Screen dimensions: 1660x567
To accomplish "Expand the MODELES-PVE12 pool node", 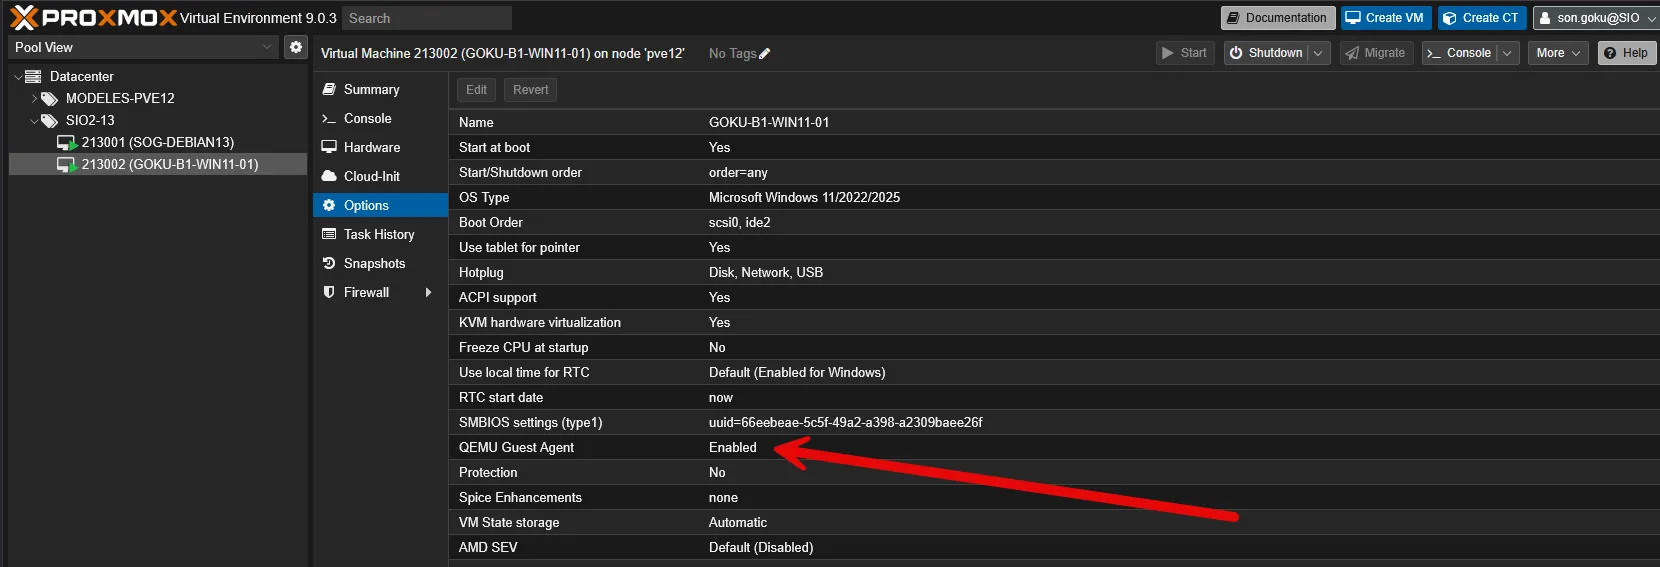I will coord(34,98).
